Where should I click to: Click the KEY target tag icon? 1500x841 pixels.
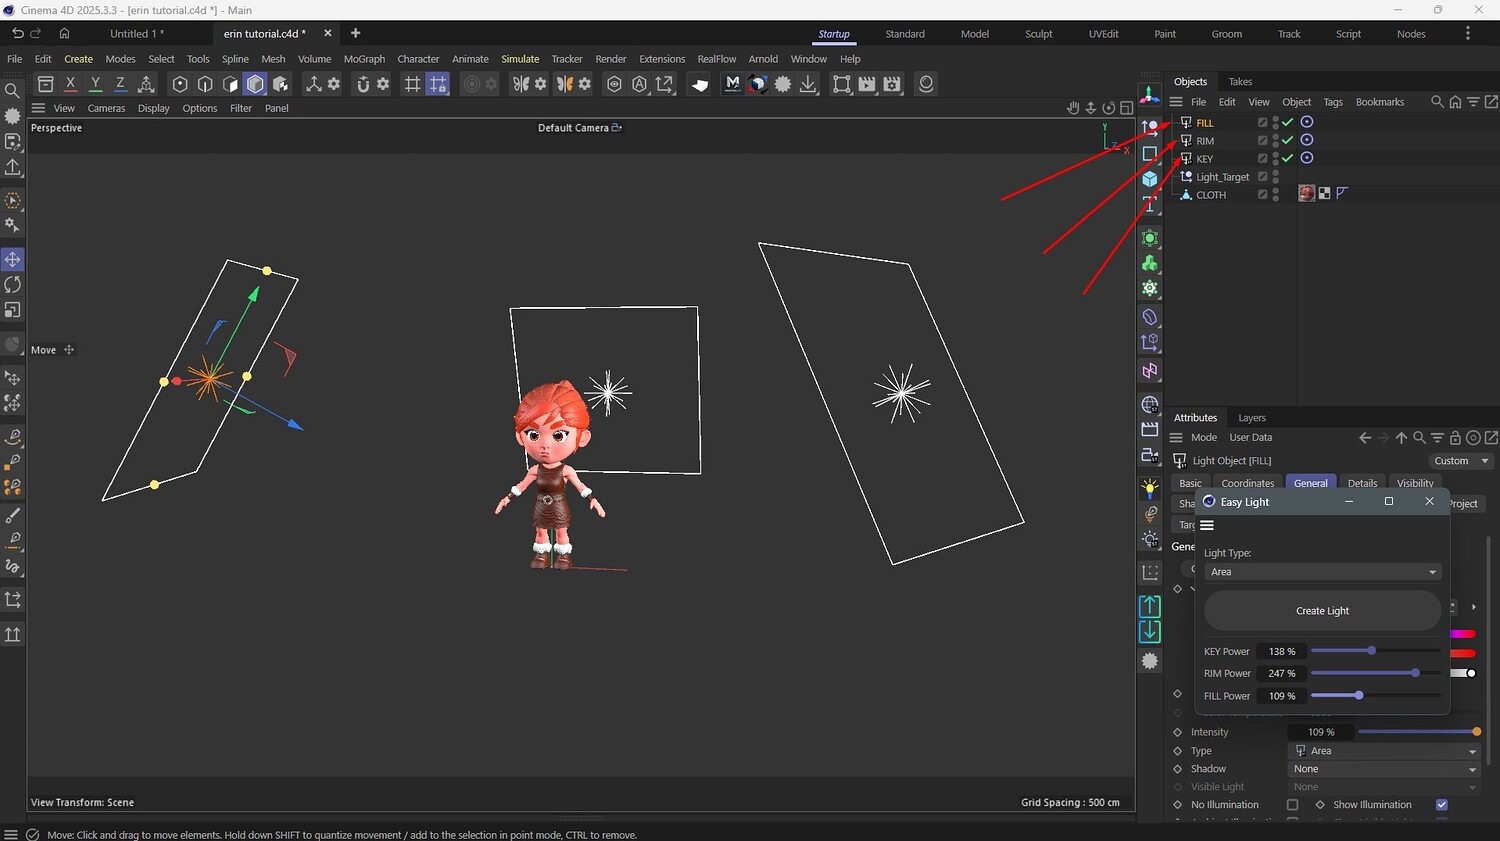click(1306, 158)
